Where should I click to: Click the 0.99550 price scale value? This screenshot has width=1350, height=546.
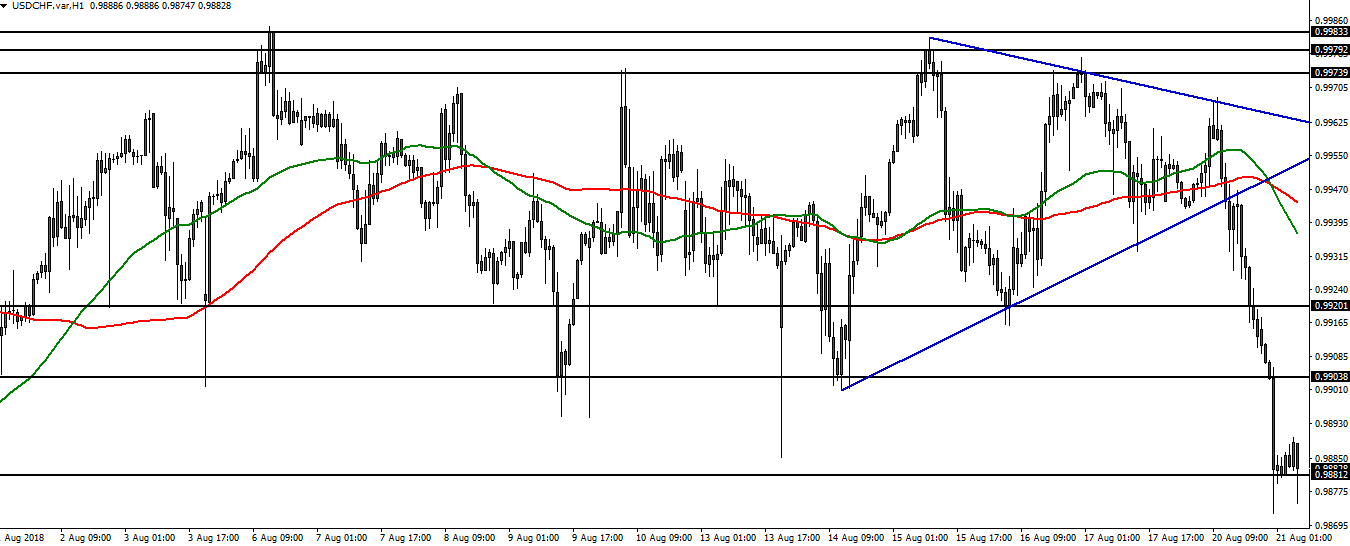[1333, 156]
